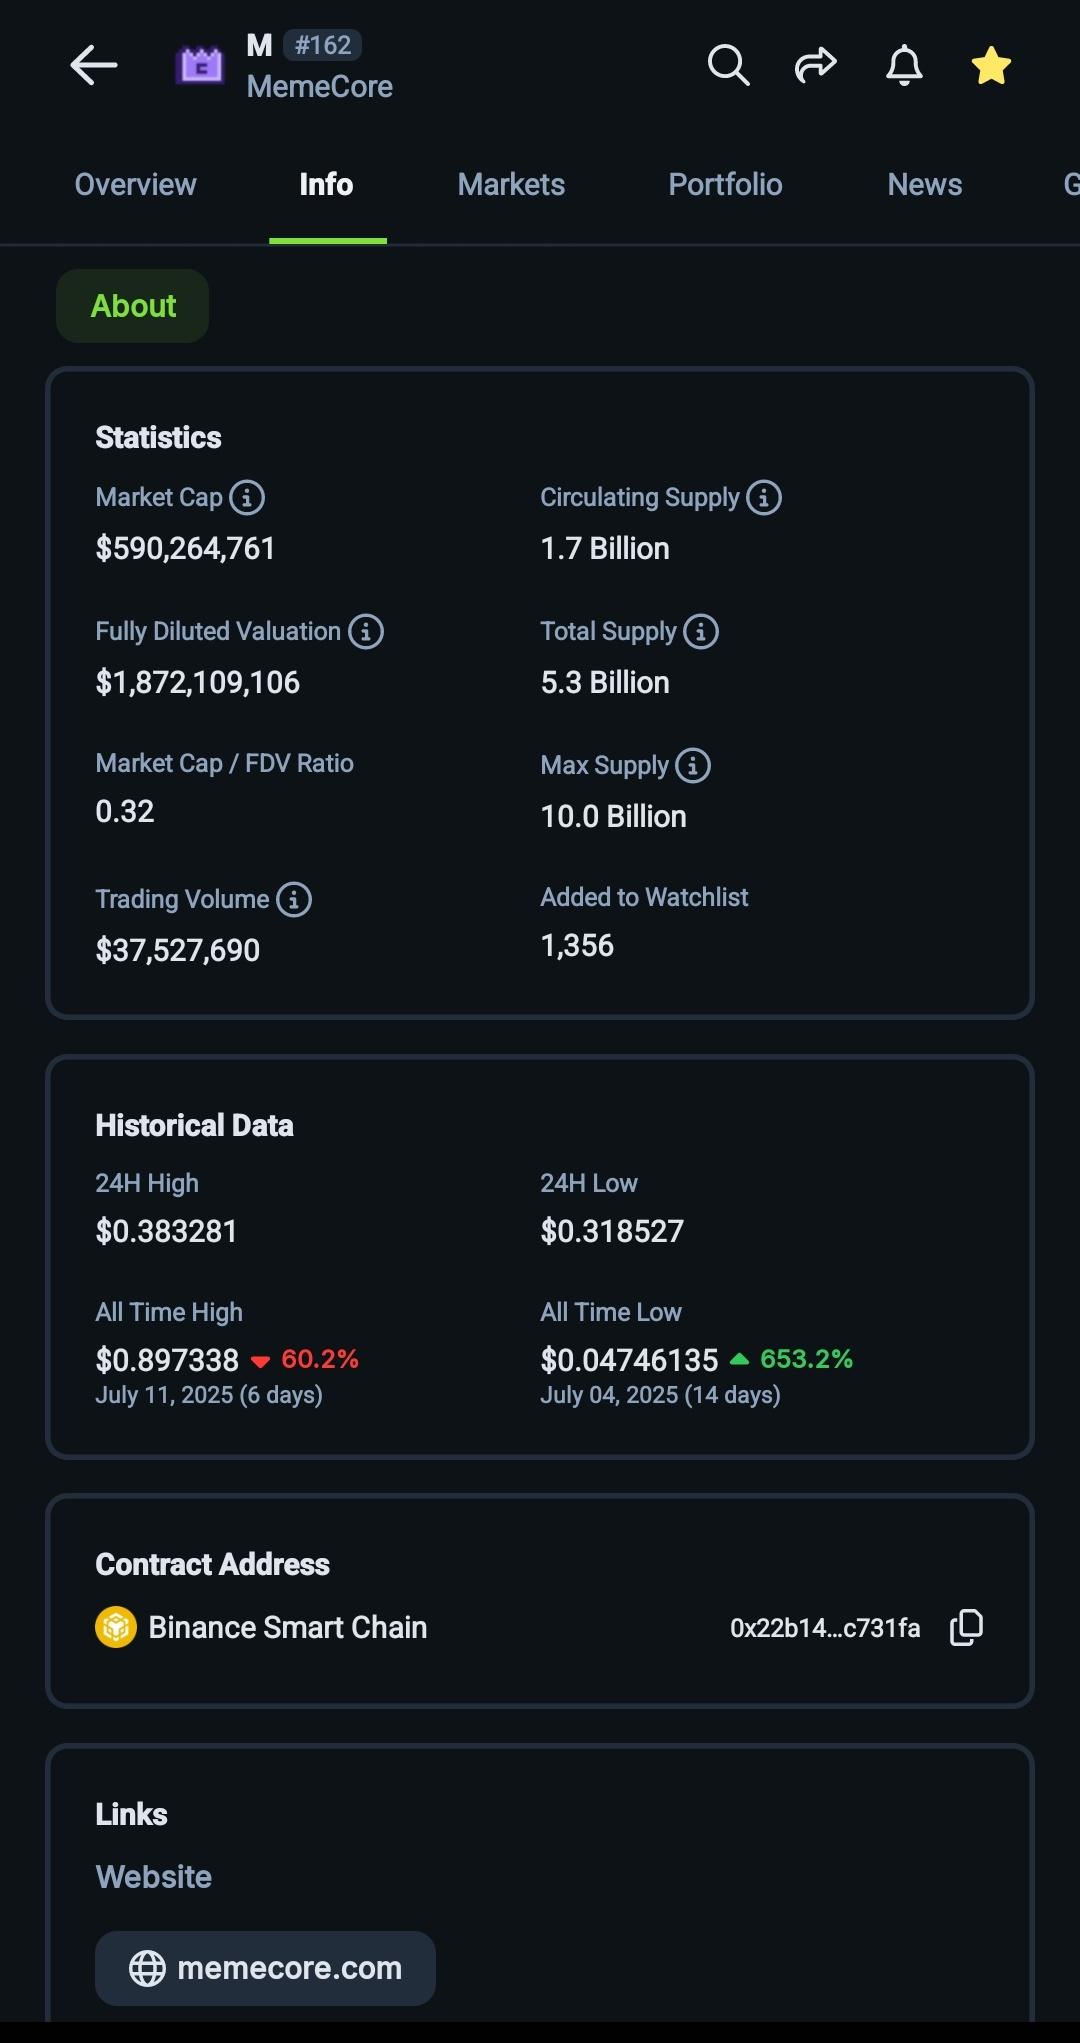
Task: Copy the contract address icon
Action: click(x=966, y=1628)
